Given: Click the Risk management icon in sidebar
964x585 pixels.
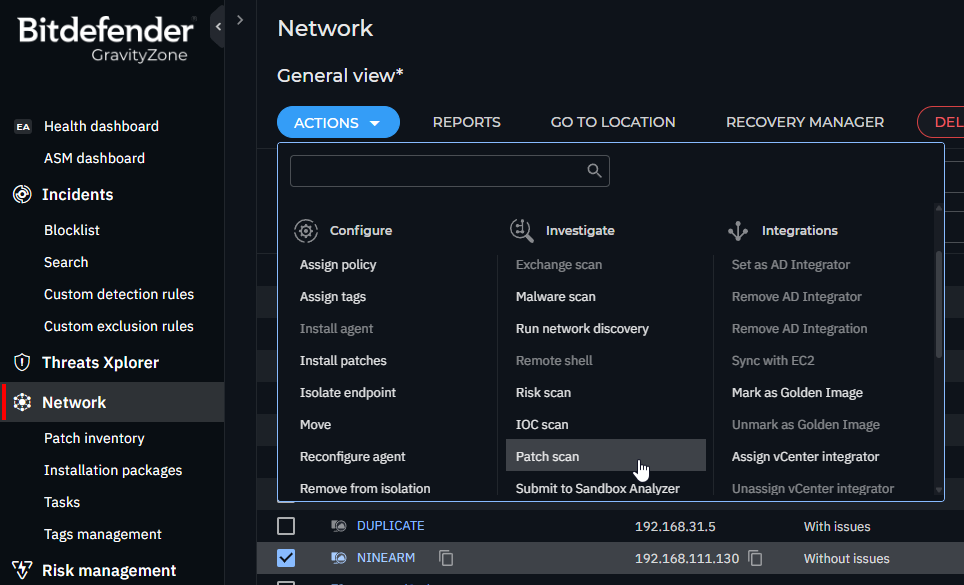Looking at the screenshot, I should 22,571.
